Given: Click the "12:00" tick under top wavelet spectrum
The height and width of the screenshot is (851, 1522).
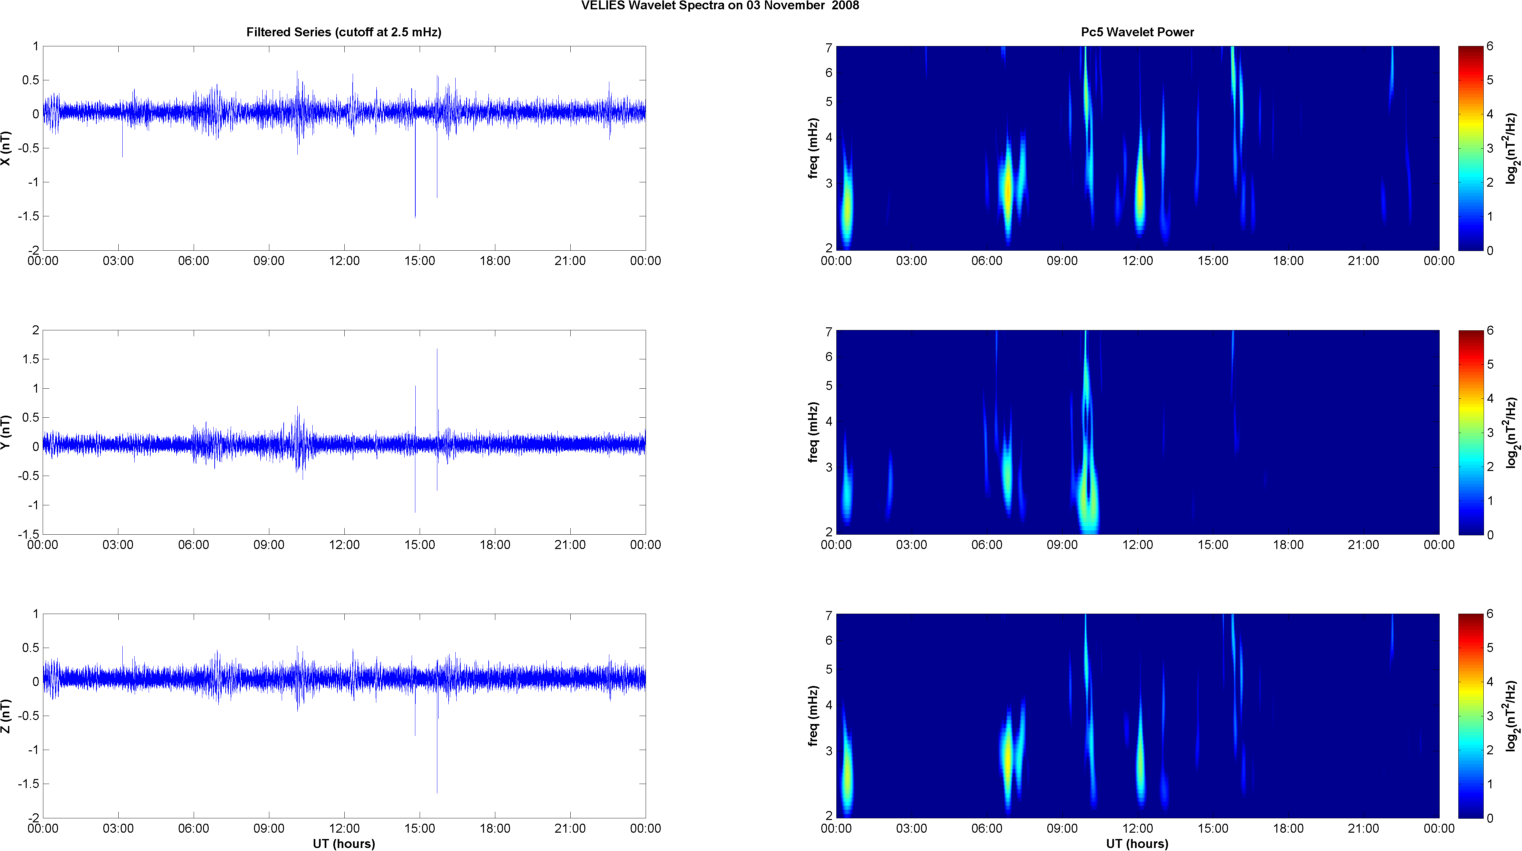Looking at the screenshot, I should tap(1137, 261).
